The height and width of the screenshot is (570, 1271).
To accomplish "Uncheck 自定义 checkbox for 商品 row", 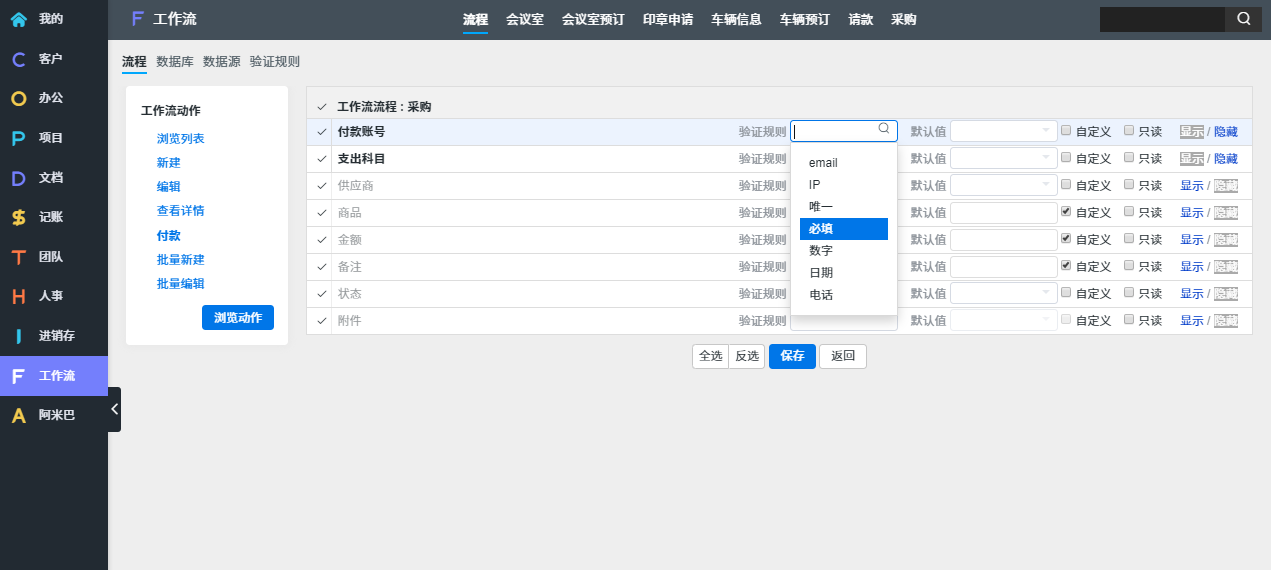I will tap(1066, 211).
